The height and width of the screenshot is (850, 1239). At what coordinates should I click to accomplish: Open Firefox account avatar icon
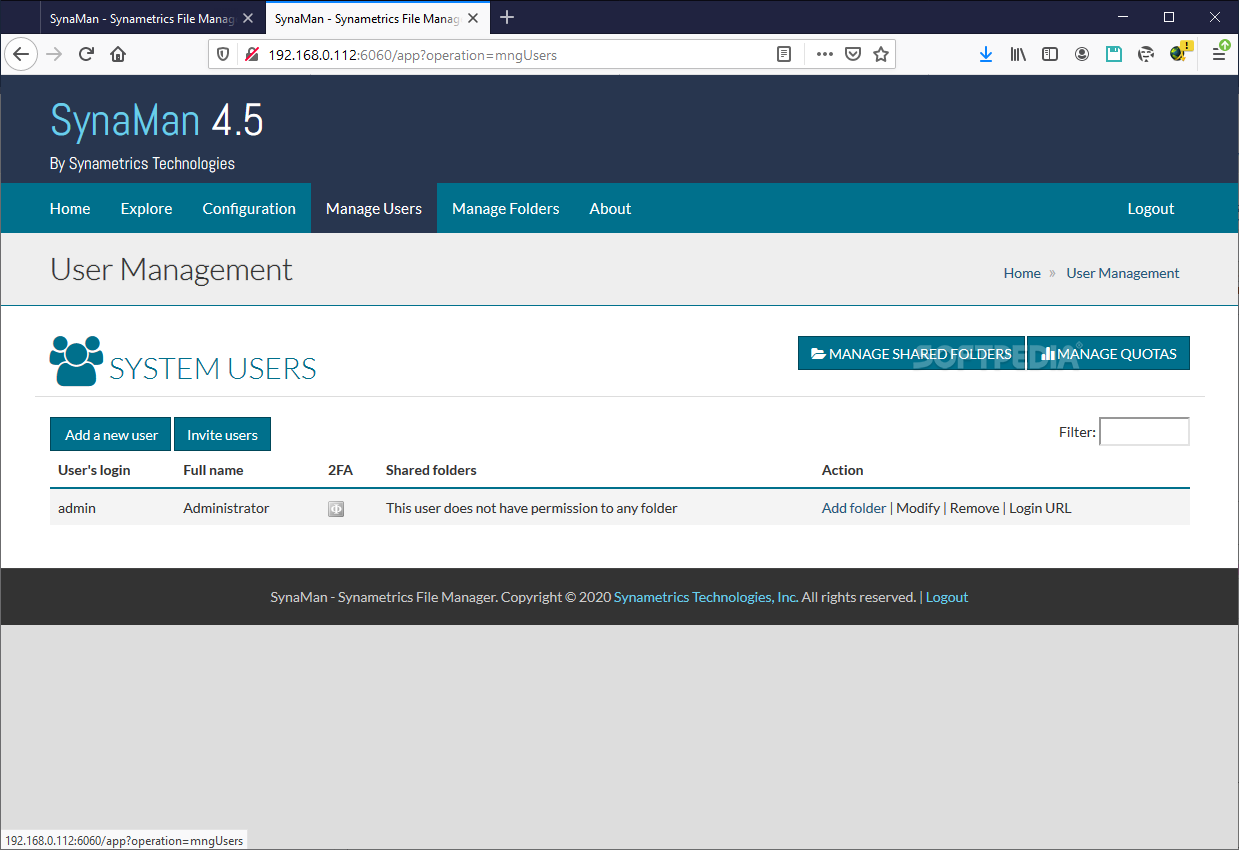(x=1082, y=54)
